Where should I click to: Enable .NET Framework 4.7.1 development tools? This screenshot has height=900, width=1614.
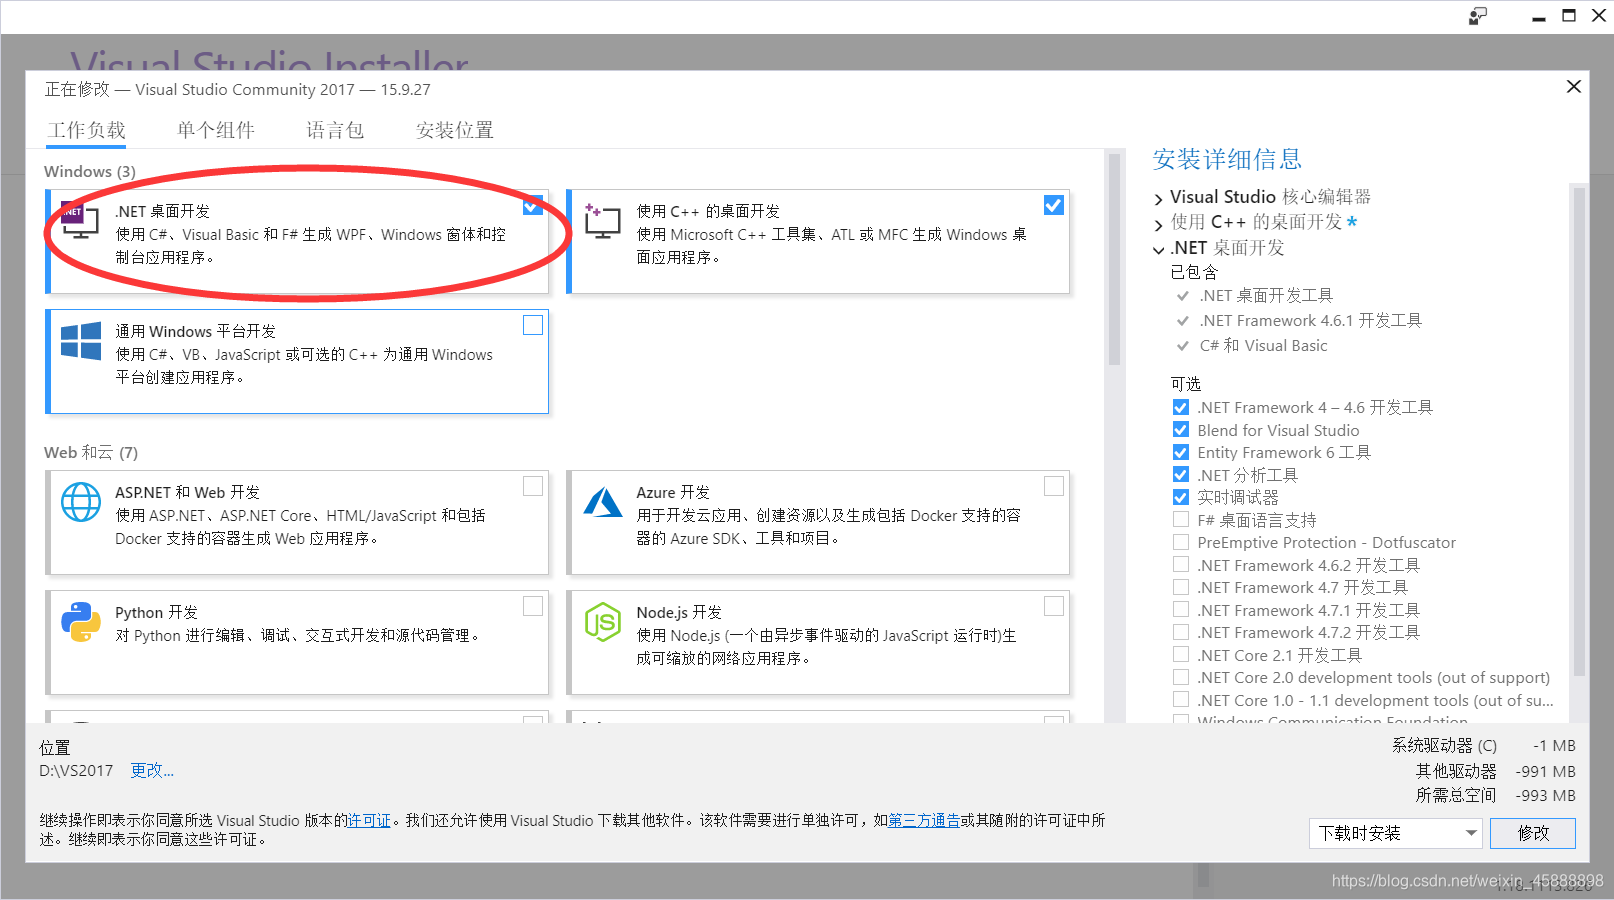(x=1181, y=610)
